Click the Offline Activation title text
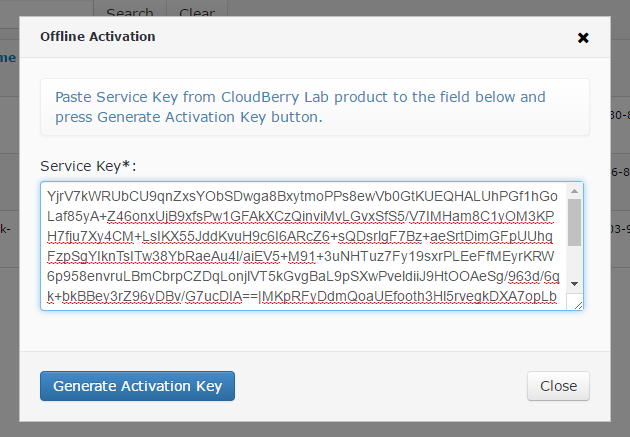Image resolution: width=630 pixels, height=437 pixels. [98, 37]
